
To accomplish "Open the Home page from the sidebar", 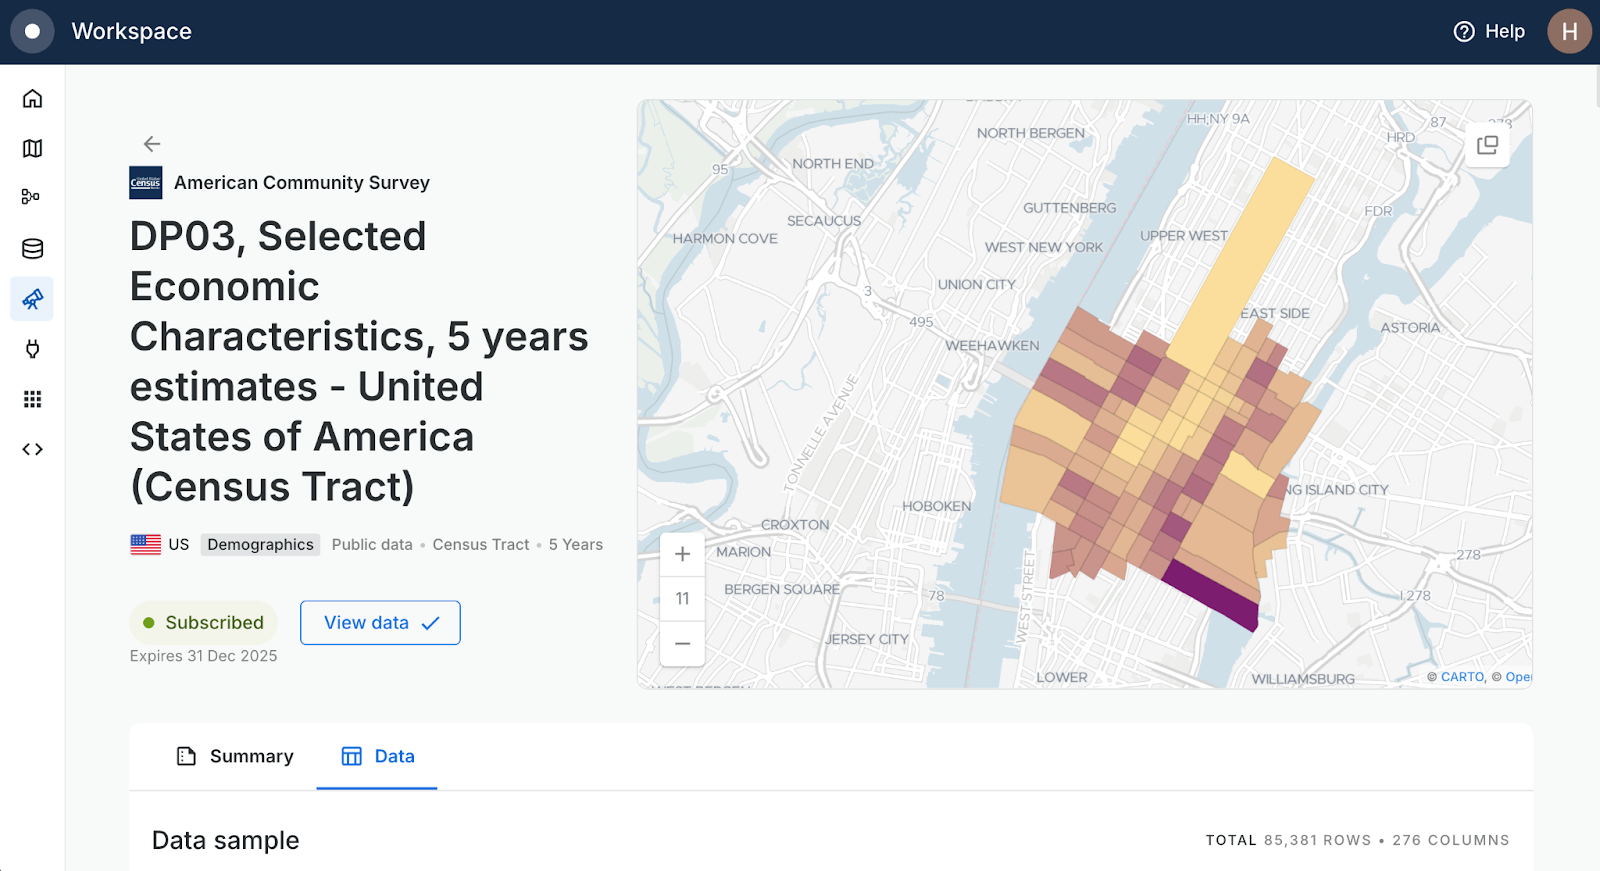I will coord(32,98).
